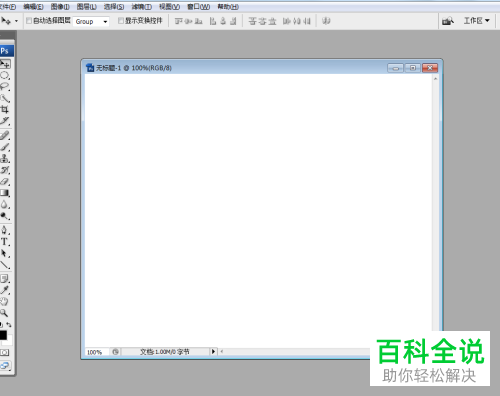Click the document status bar circular icon
Image resolution: width=500 pixels, height=396 pixels.
[115, 352]
